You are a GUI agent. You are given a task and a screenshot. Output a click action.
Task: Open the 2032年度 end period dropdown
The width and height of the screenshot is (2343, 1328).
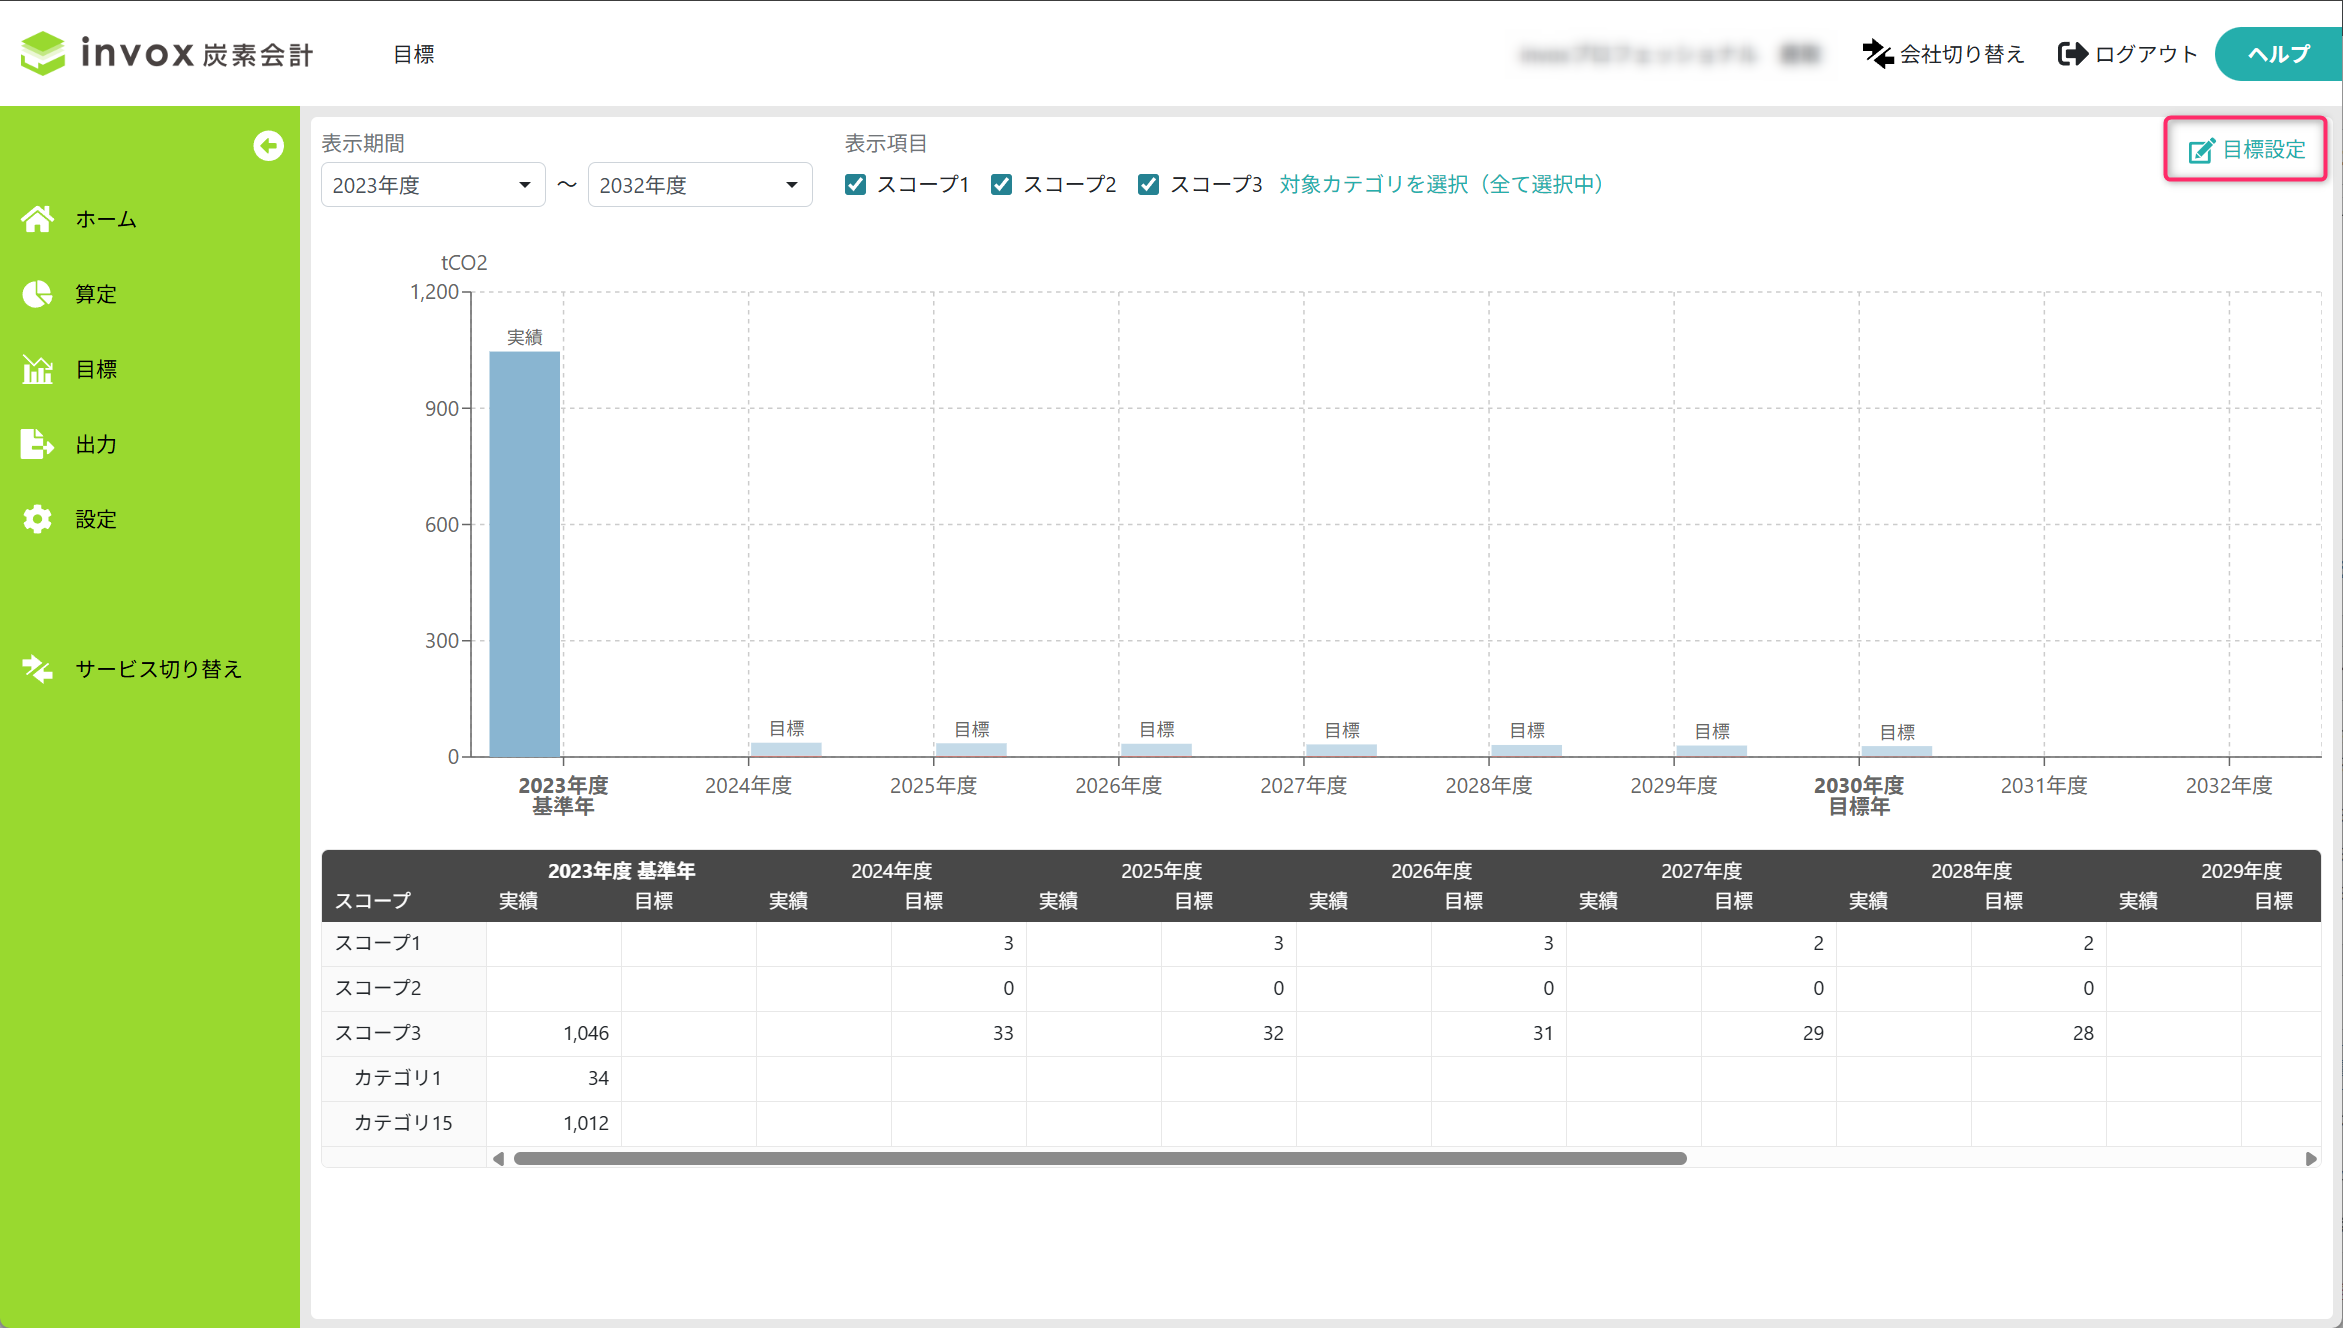(x=699, y=185)
